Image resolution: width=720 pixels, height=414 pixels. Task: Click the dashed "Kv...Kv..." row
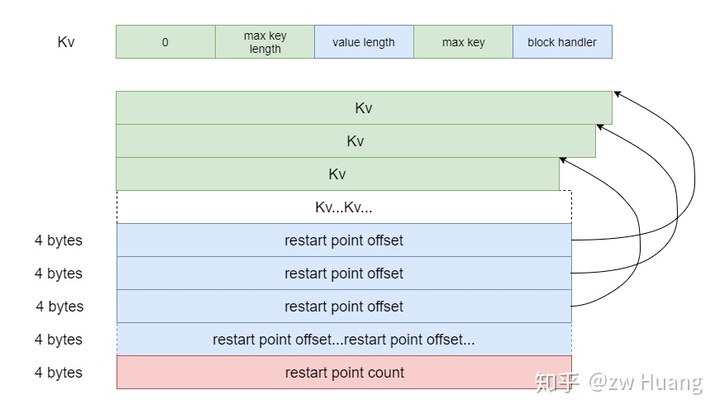(344, 207)
